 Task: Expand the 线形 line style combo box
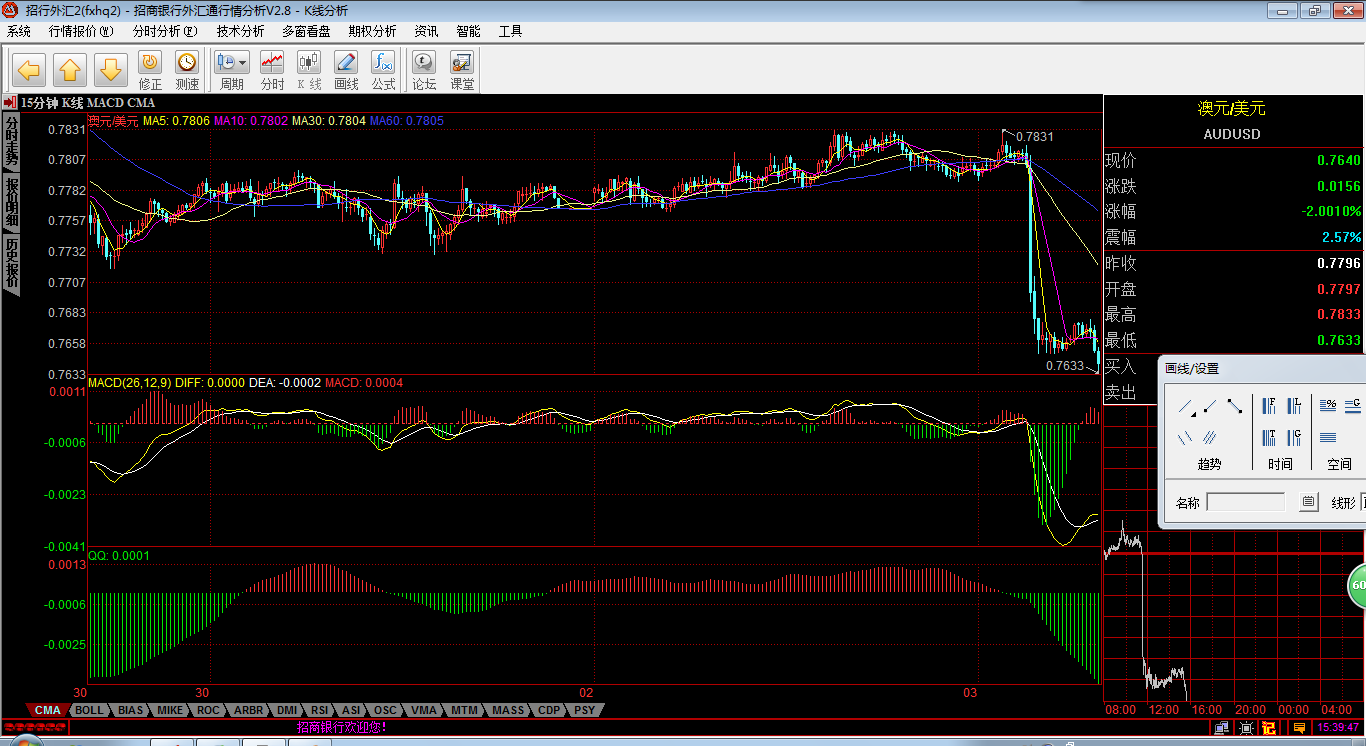[1362, 502]
